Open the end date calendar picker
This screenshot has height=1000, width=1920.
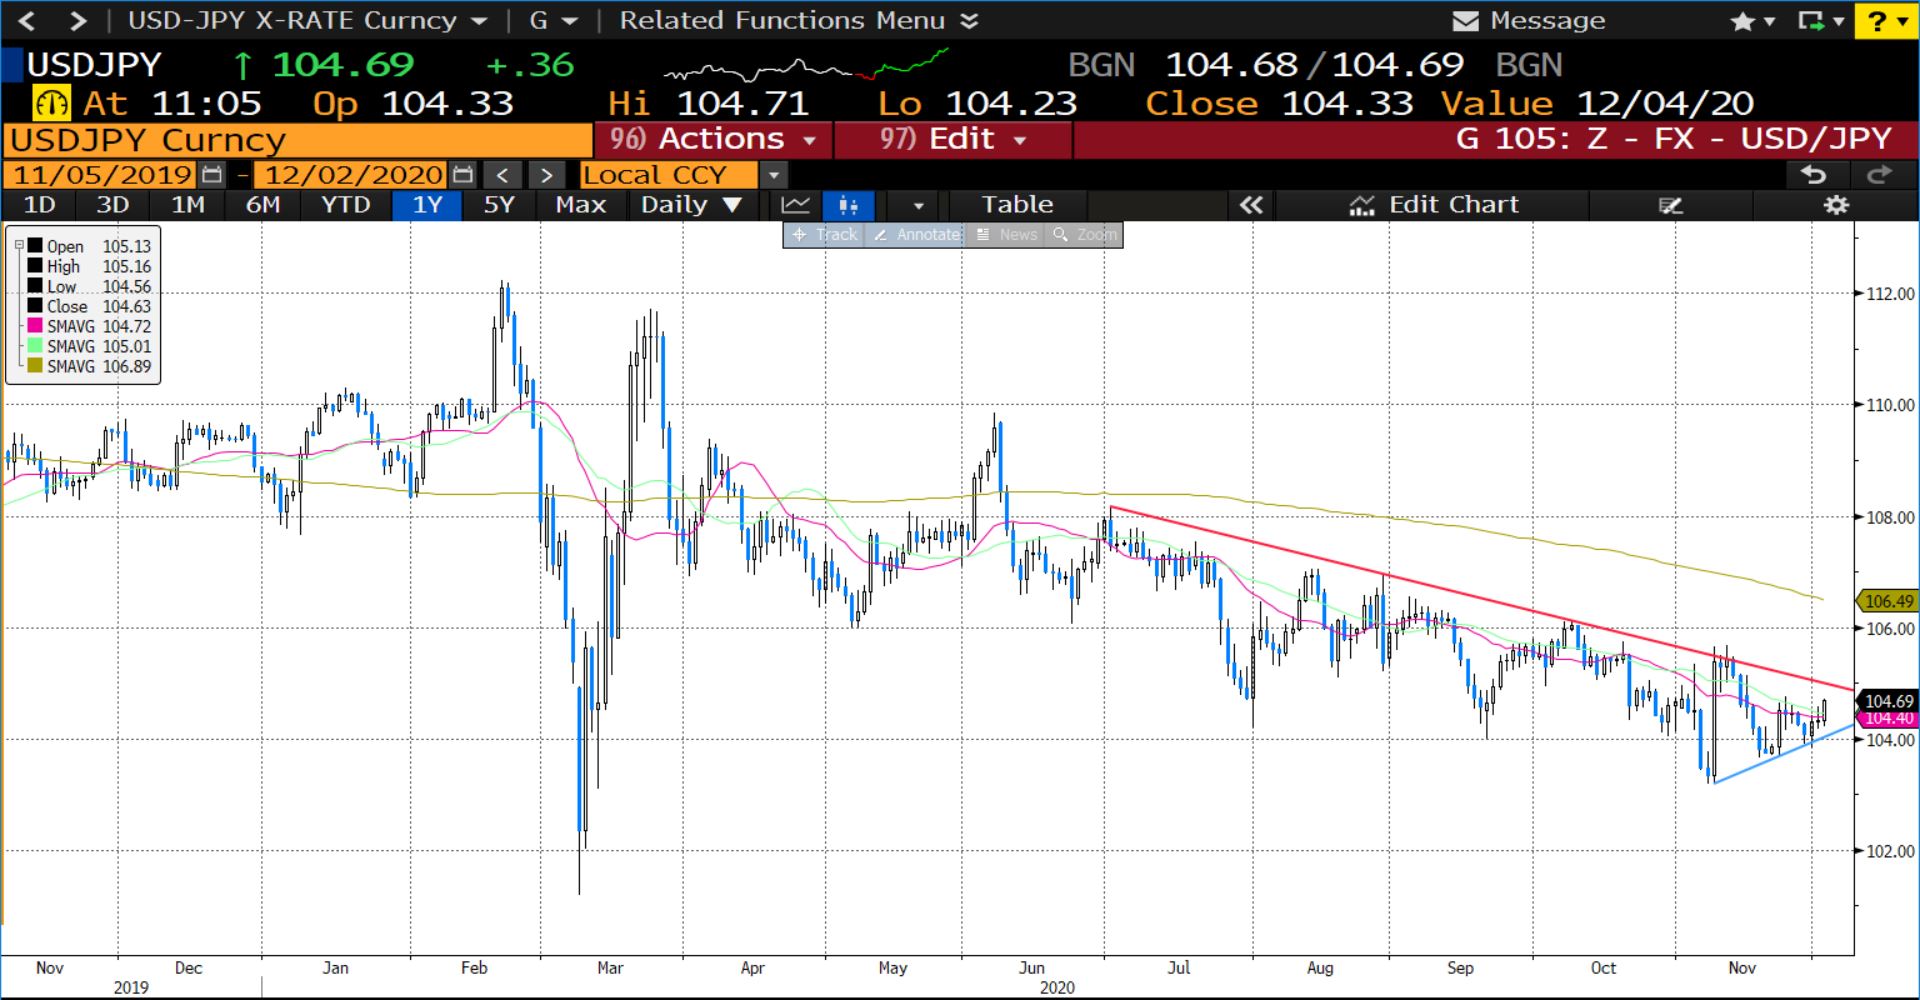click(462, 175)
